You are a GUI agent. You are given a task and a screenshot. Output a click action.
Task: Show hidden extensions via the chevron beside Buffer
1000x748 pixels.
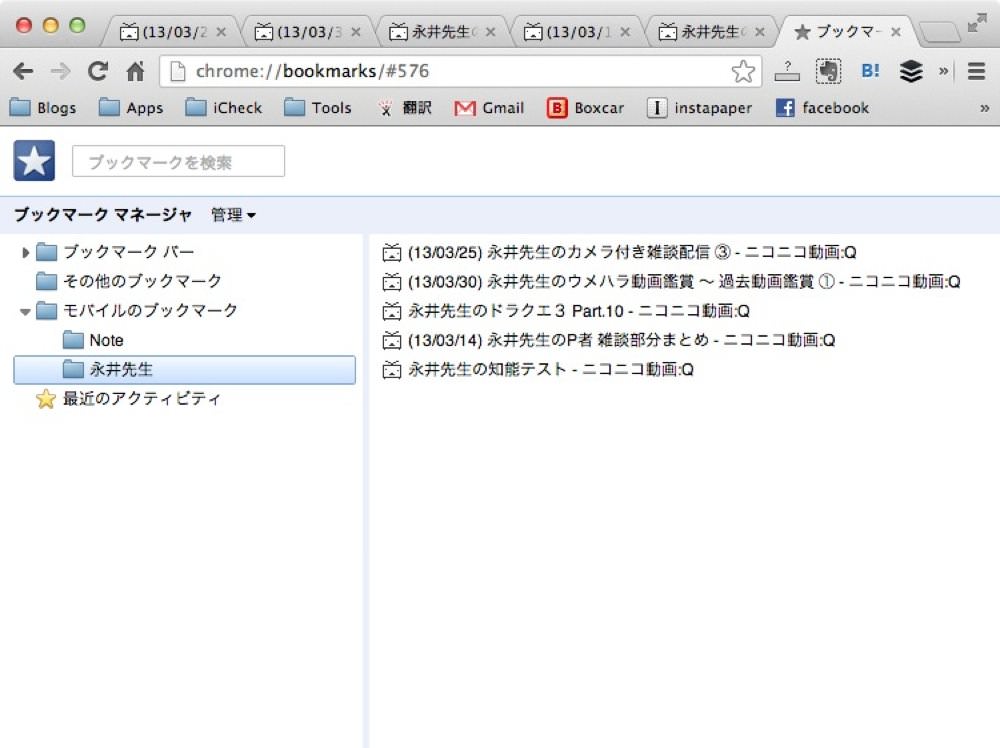(943, 71)
